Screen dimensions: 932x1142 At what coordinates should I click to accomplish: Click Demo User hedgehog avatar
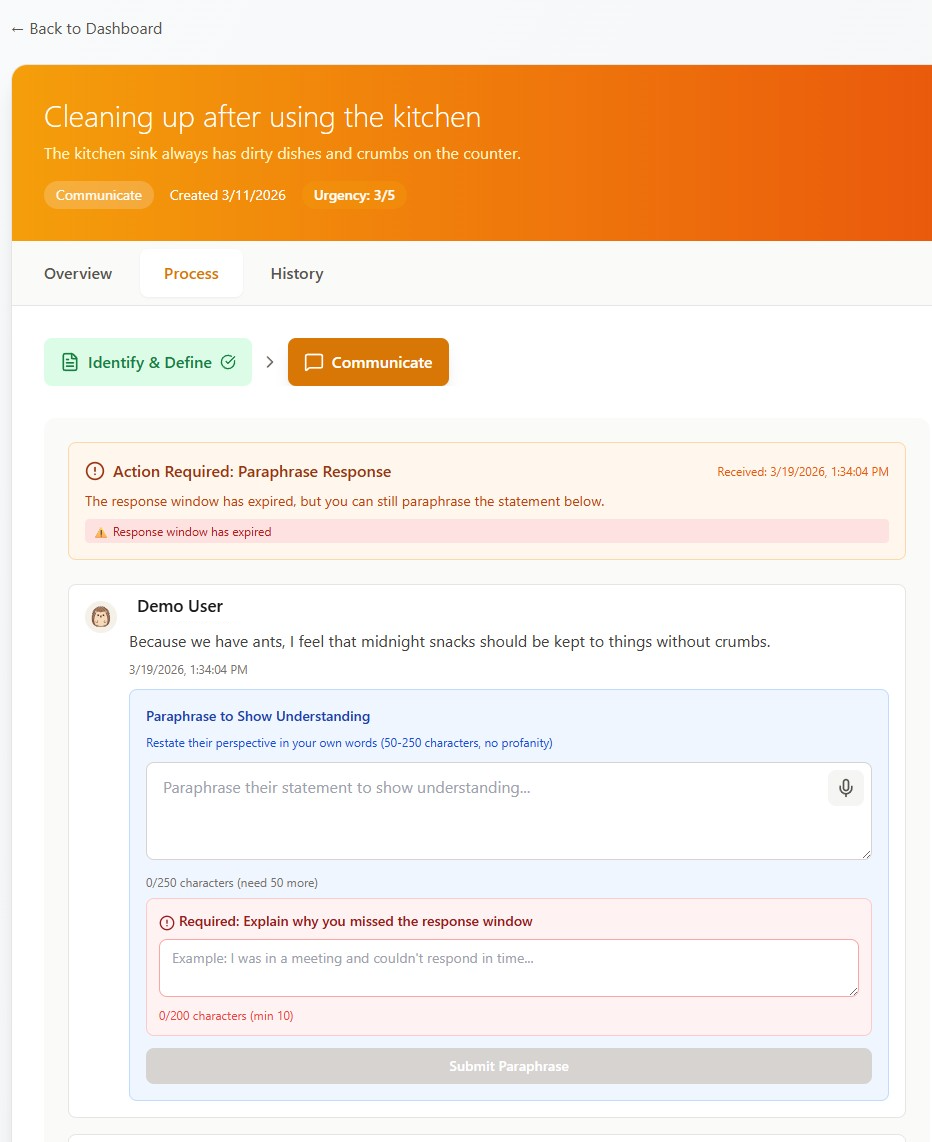[x=101, y=618]
